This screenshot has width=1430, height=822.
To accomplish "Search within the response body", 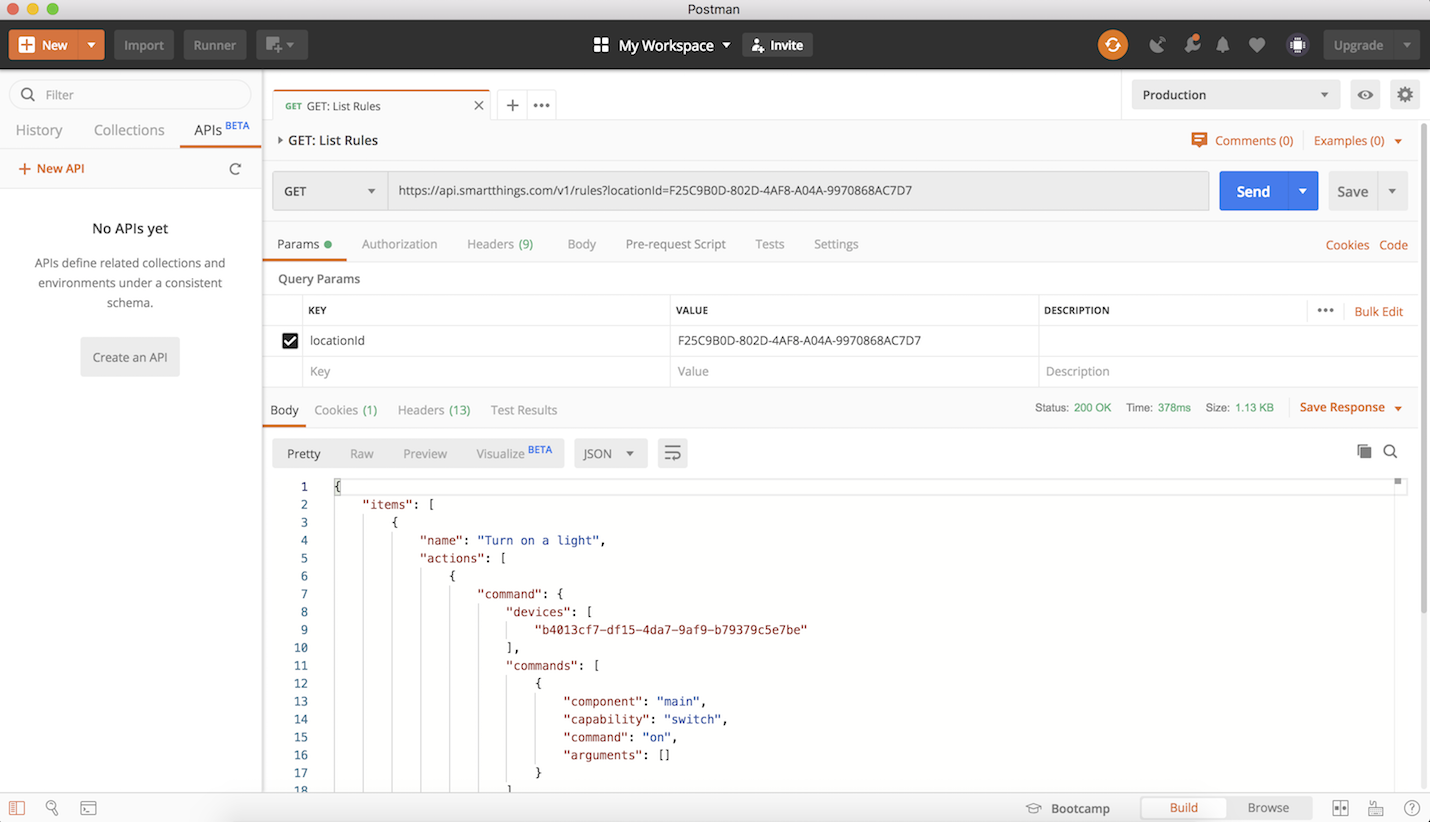I will (1390, 452).
